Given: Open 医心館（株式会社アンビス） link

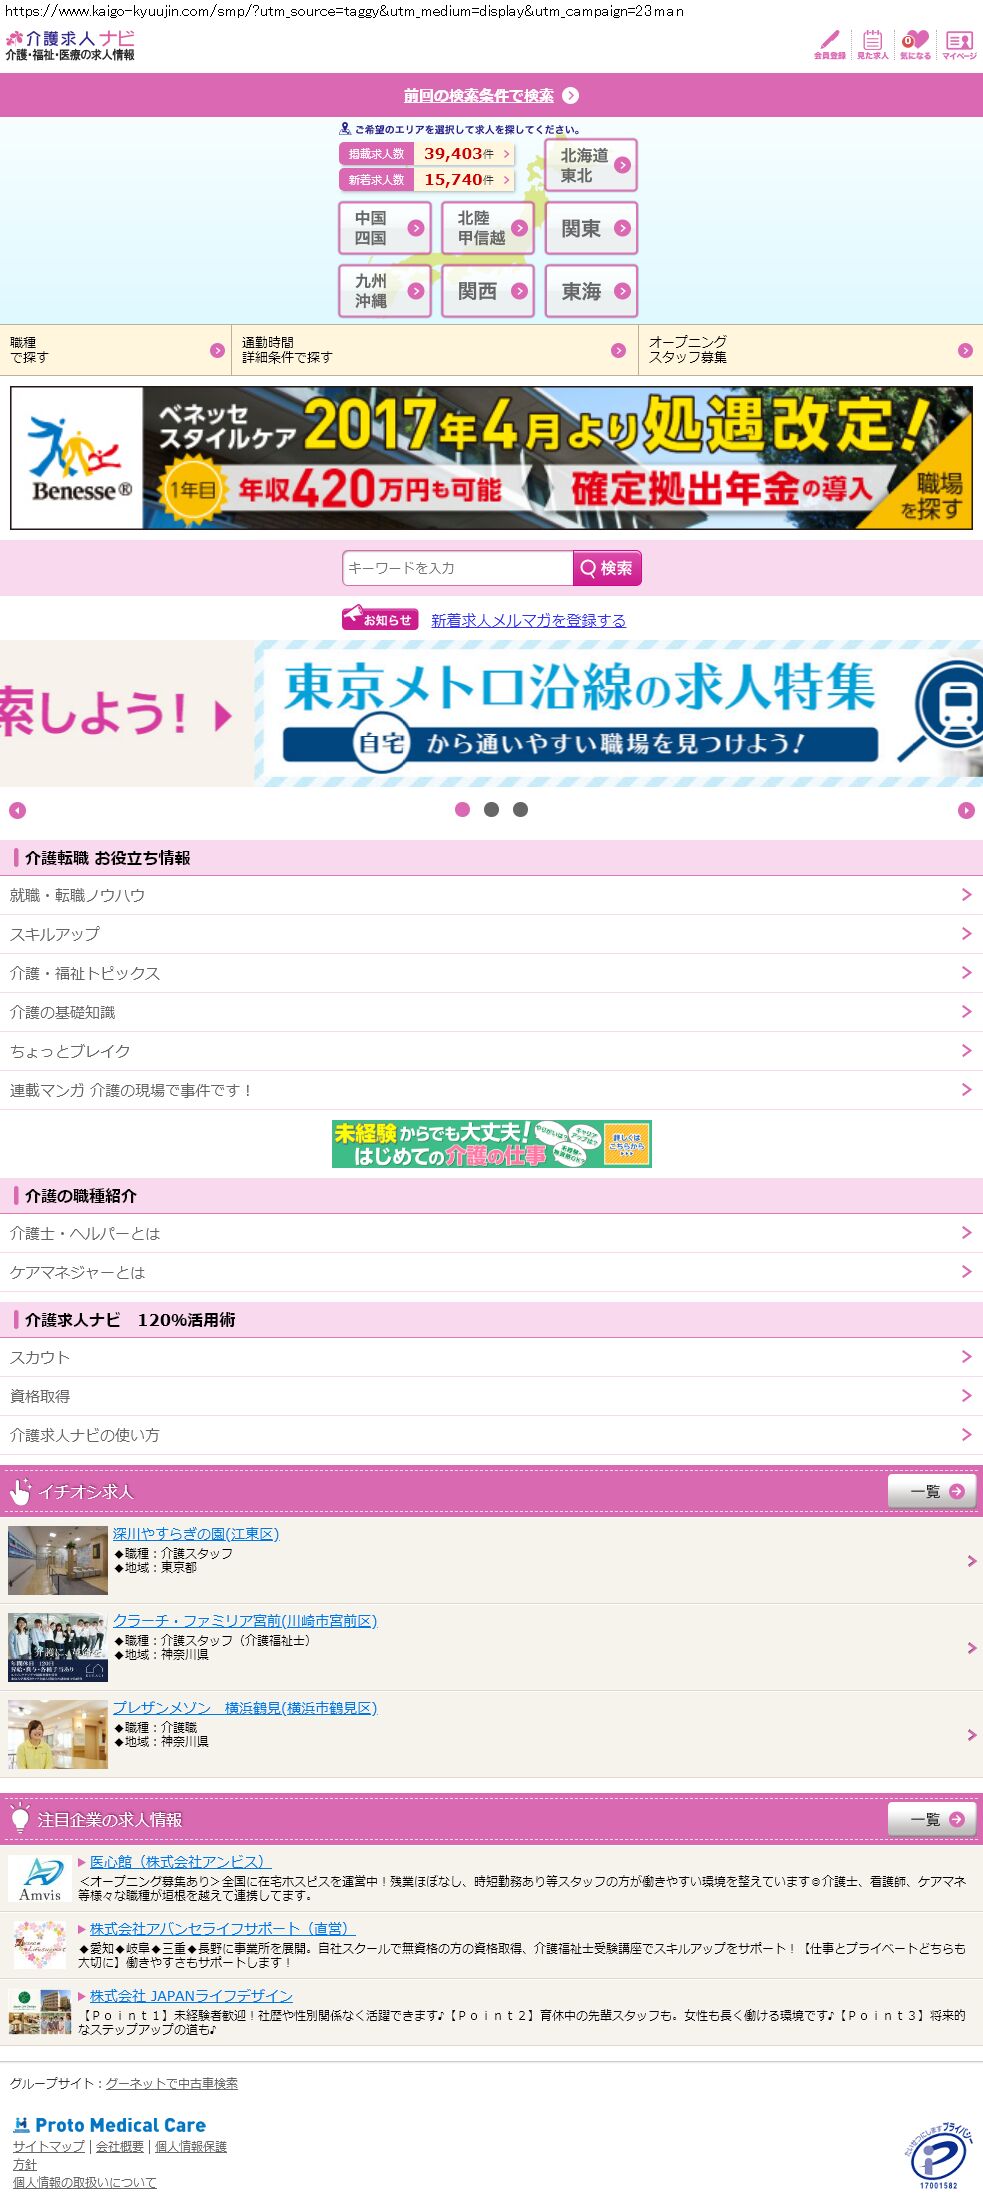Looking at the screenshot, I should coord(180,1861).
